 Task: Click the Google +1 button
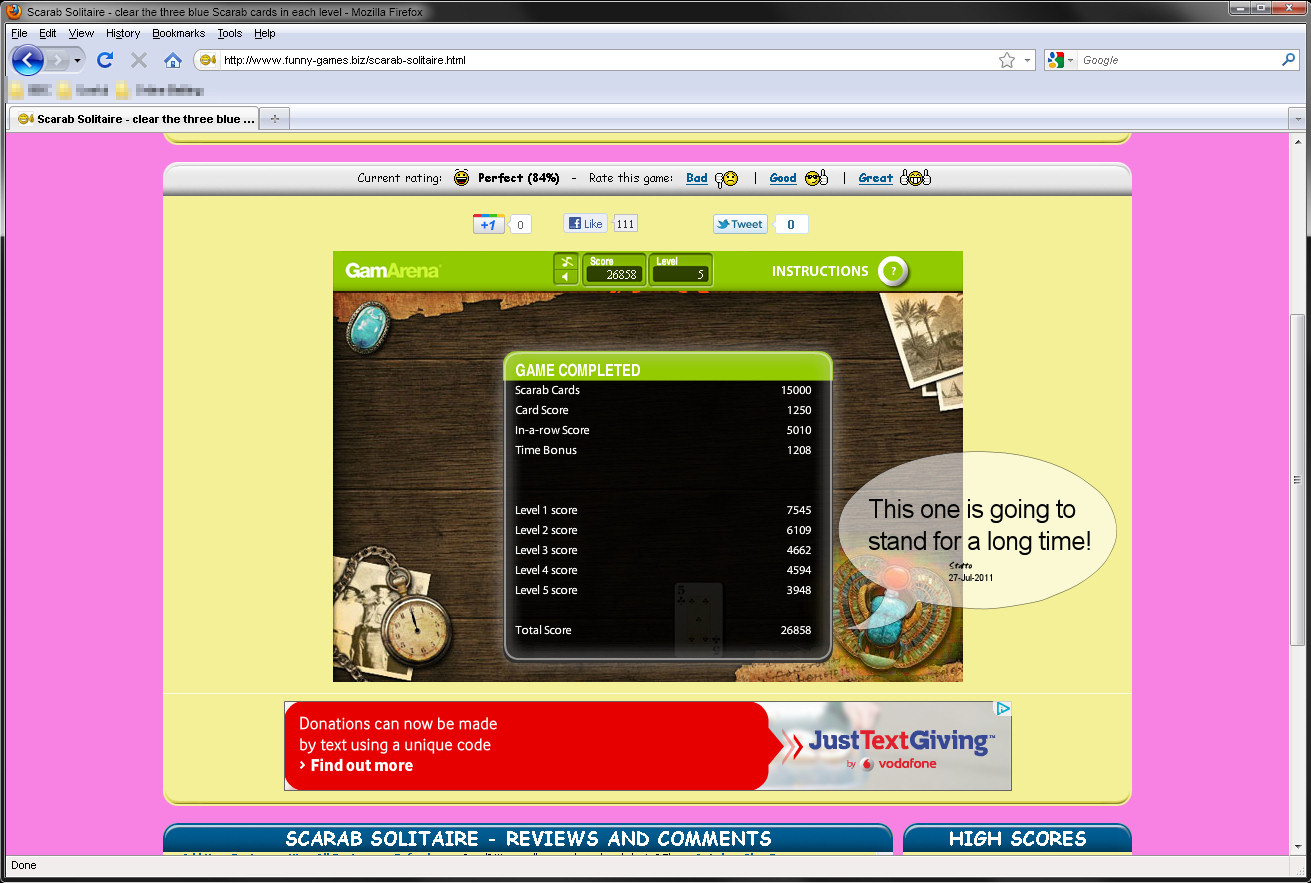point(488,224)
